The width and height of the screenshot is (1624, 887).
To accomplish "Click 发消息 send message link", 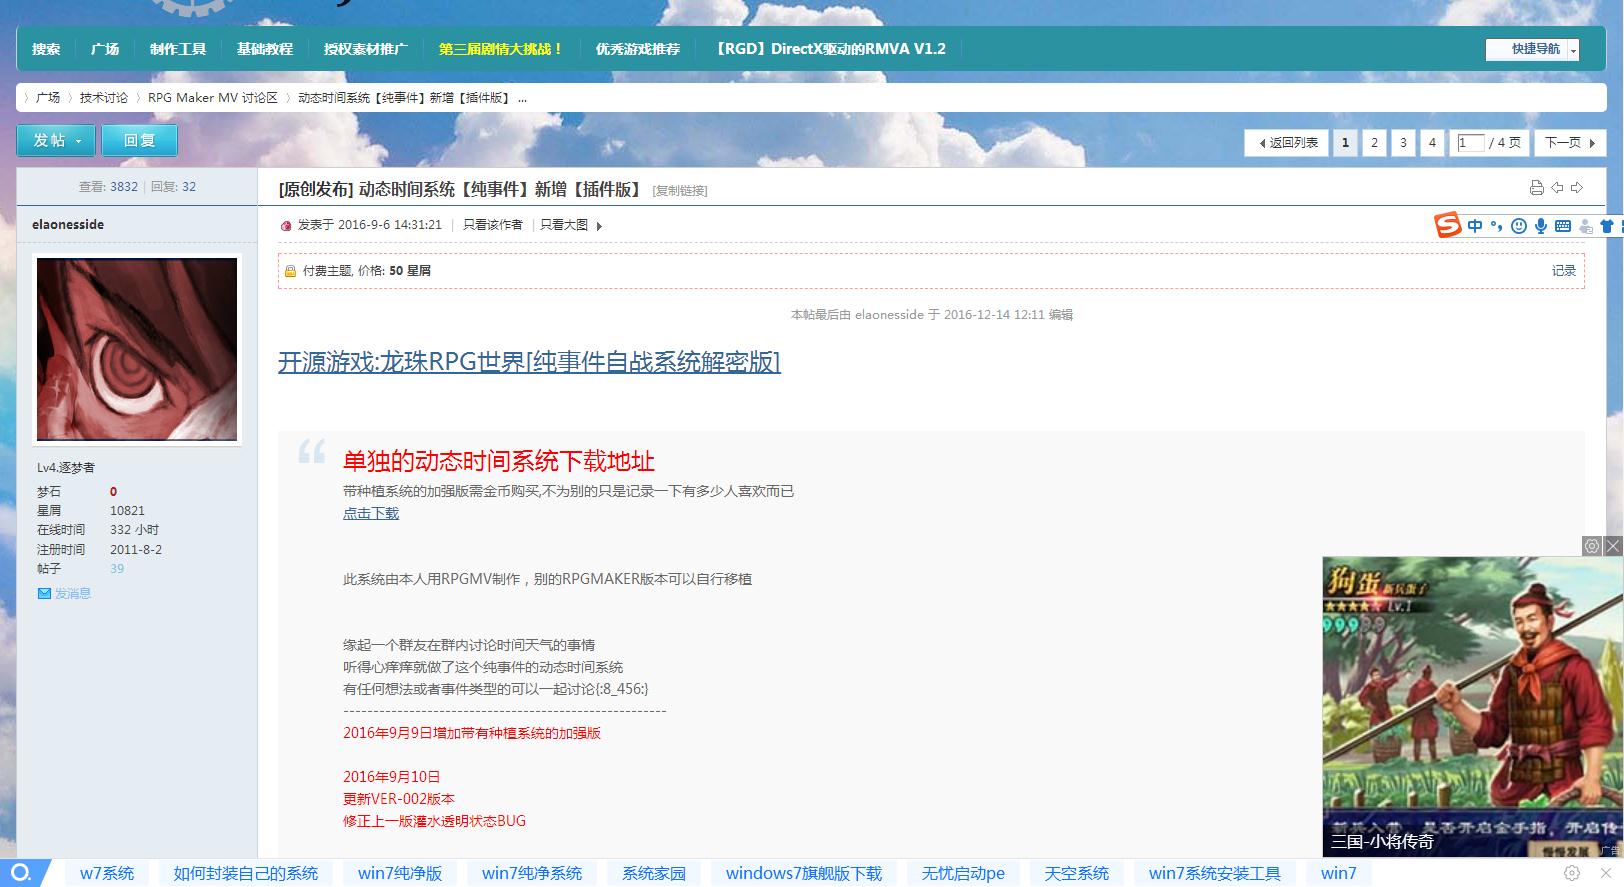I will (73, 593).
